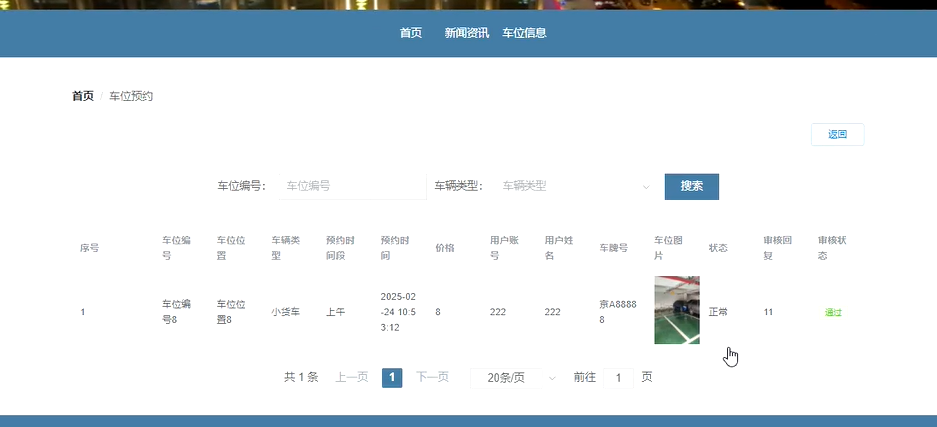Click the 搜索 button

pos(691,186)
